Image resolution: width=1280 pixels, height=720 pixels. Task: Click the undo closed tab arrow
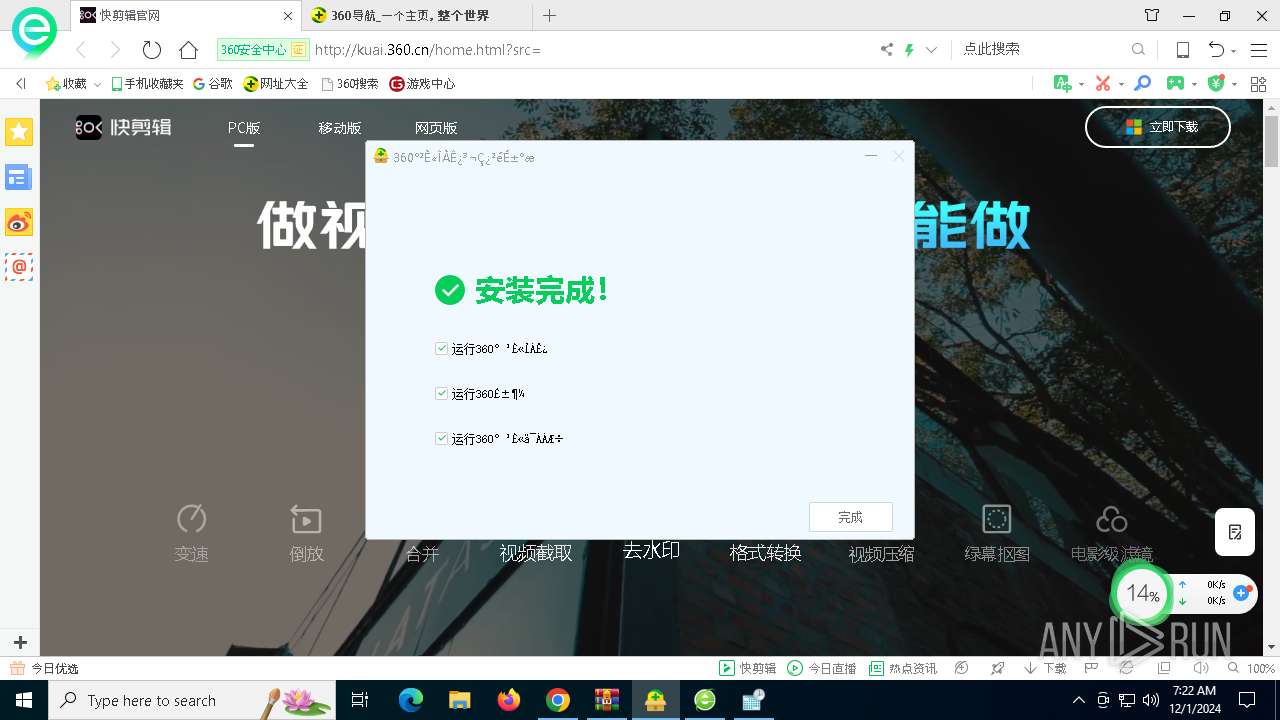tap(1215, 49)
